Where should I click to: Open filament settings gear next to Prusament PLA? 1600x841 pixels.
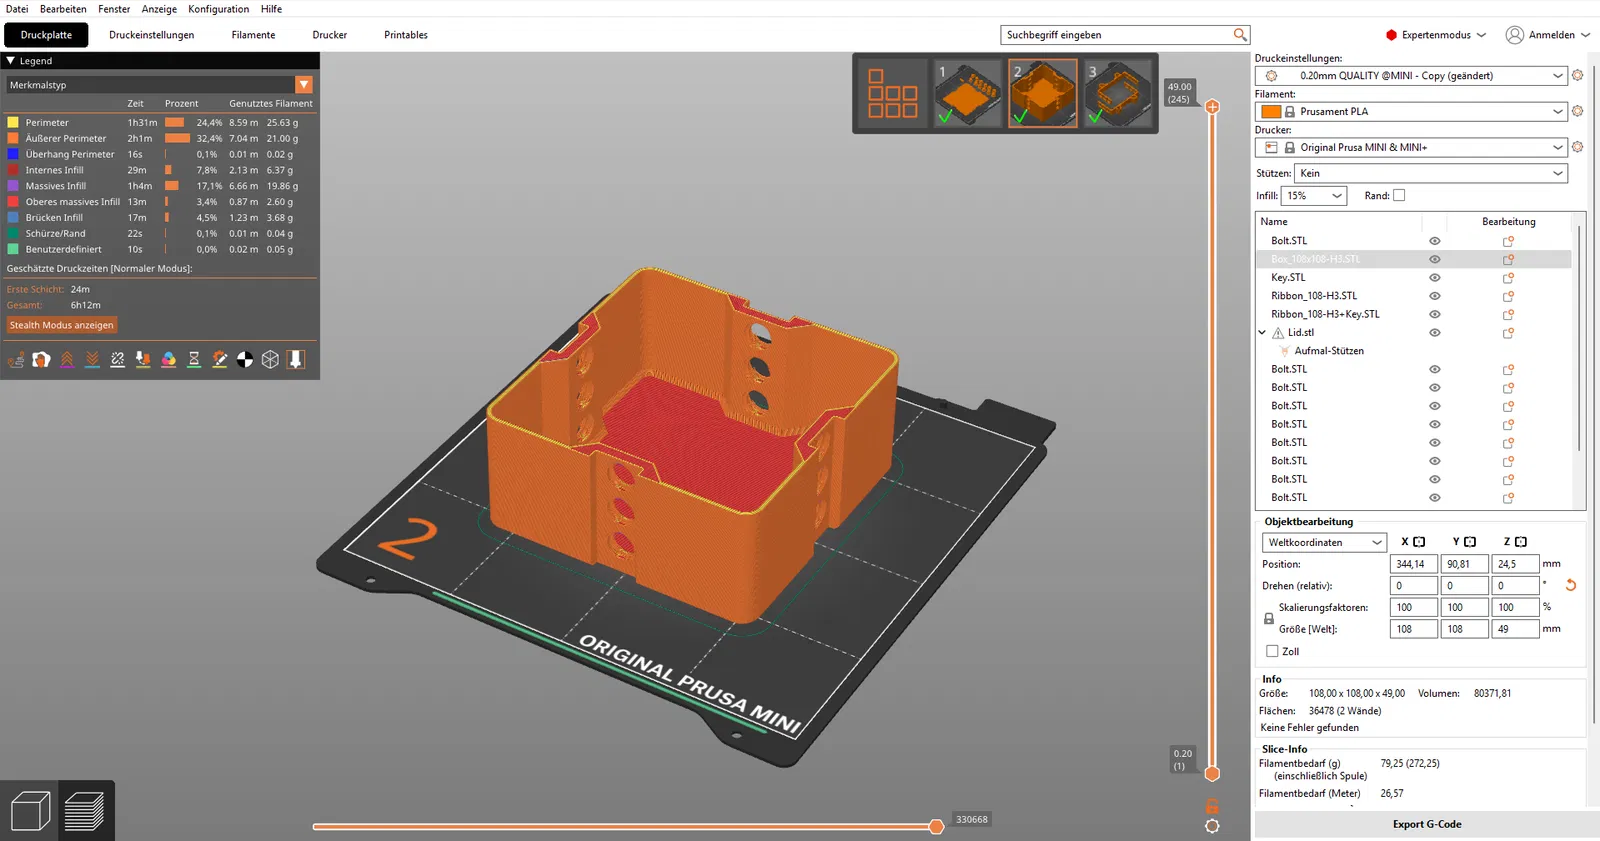pos(1577,112)
